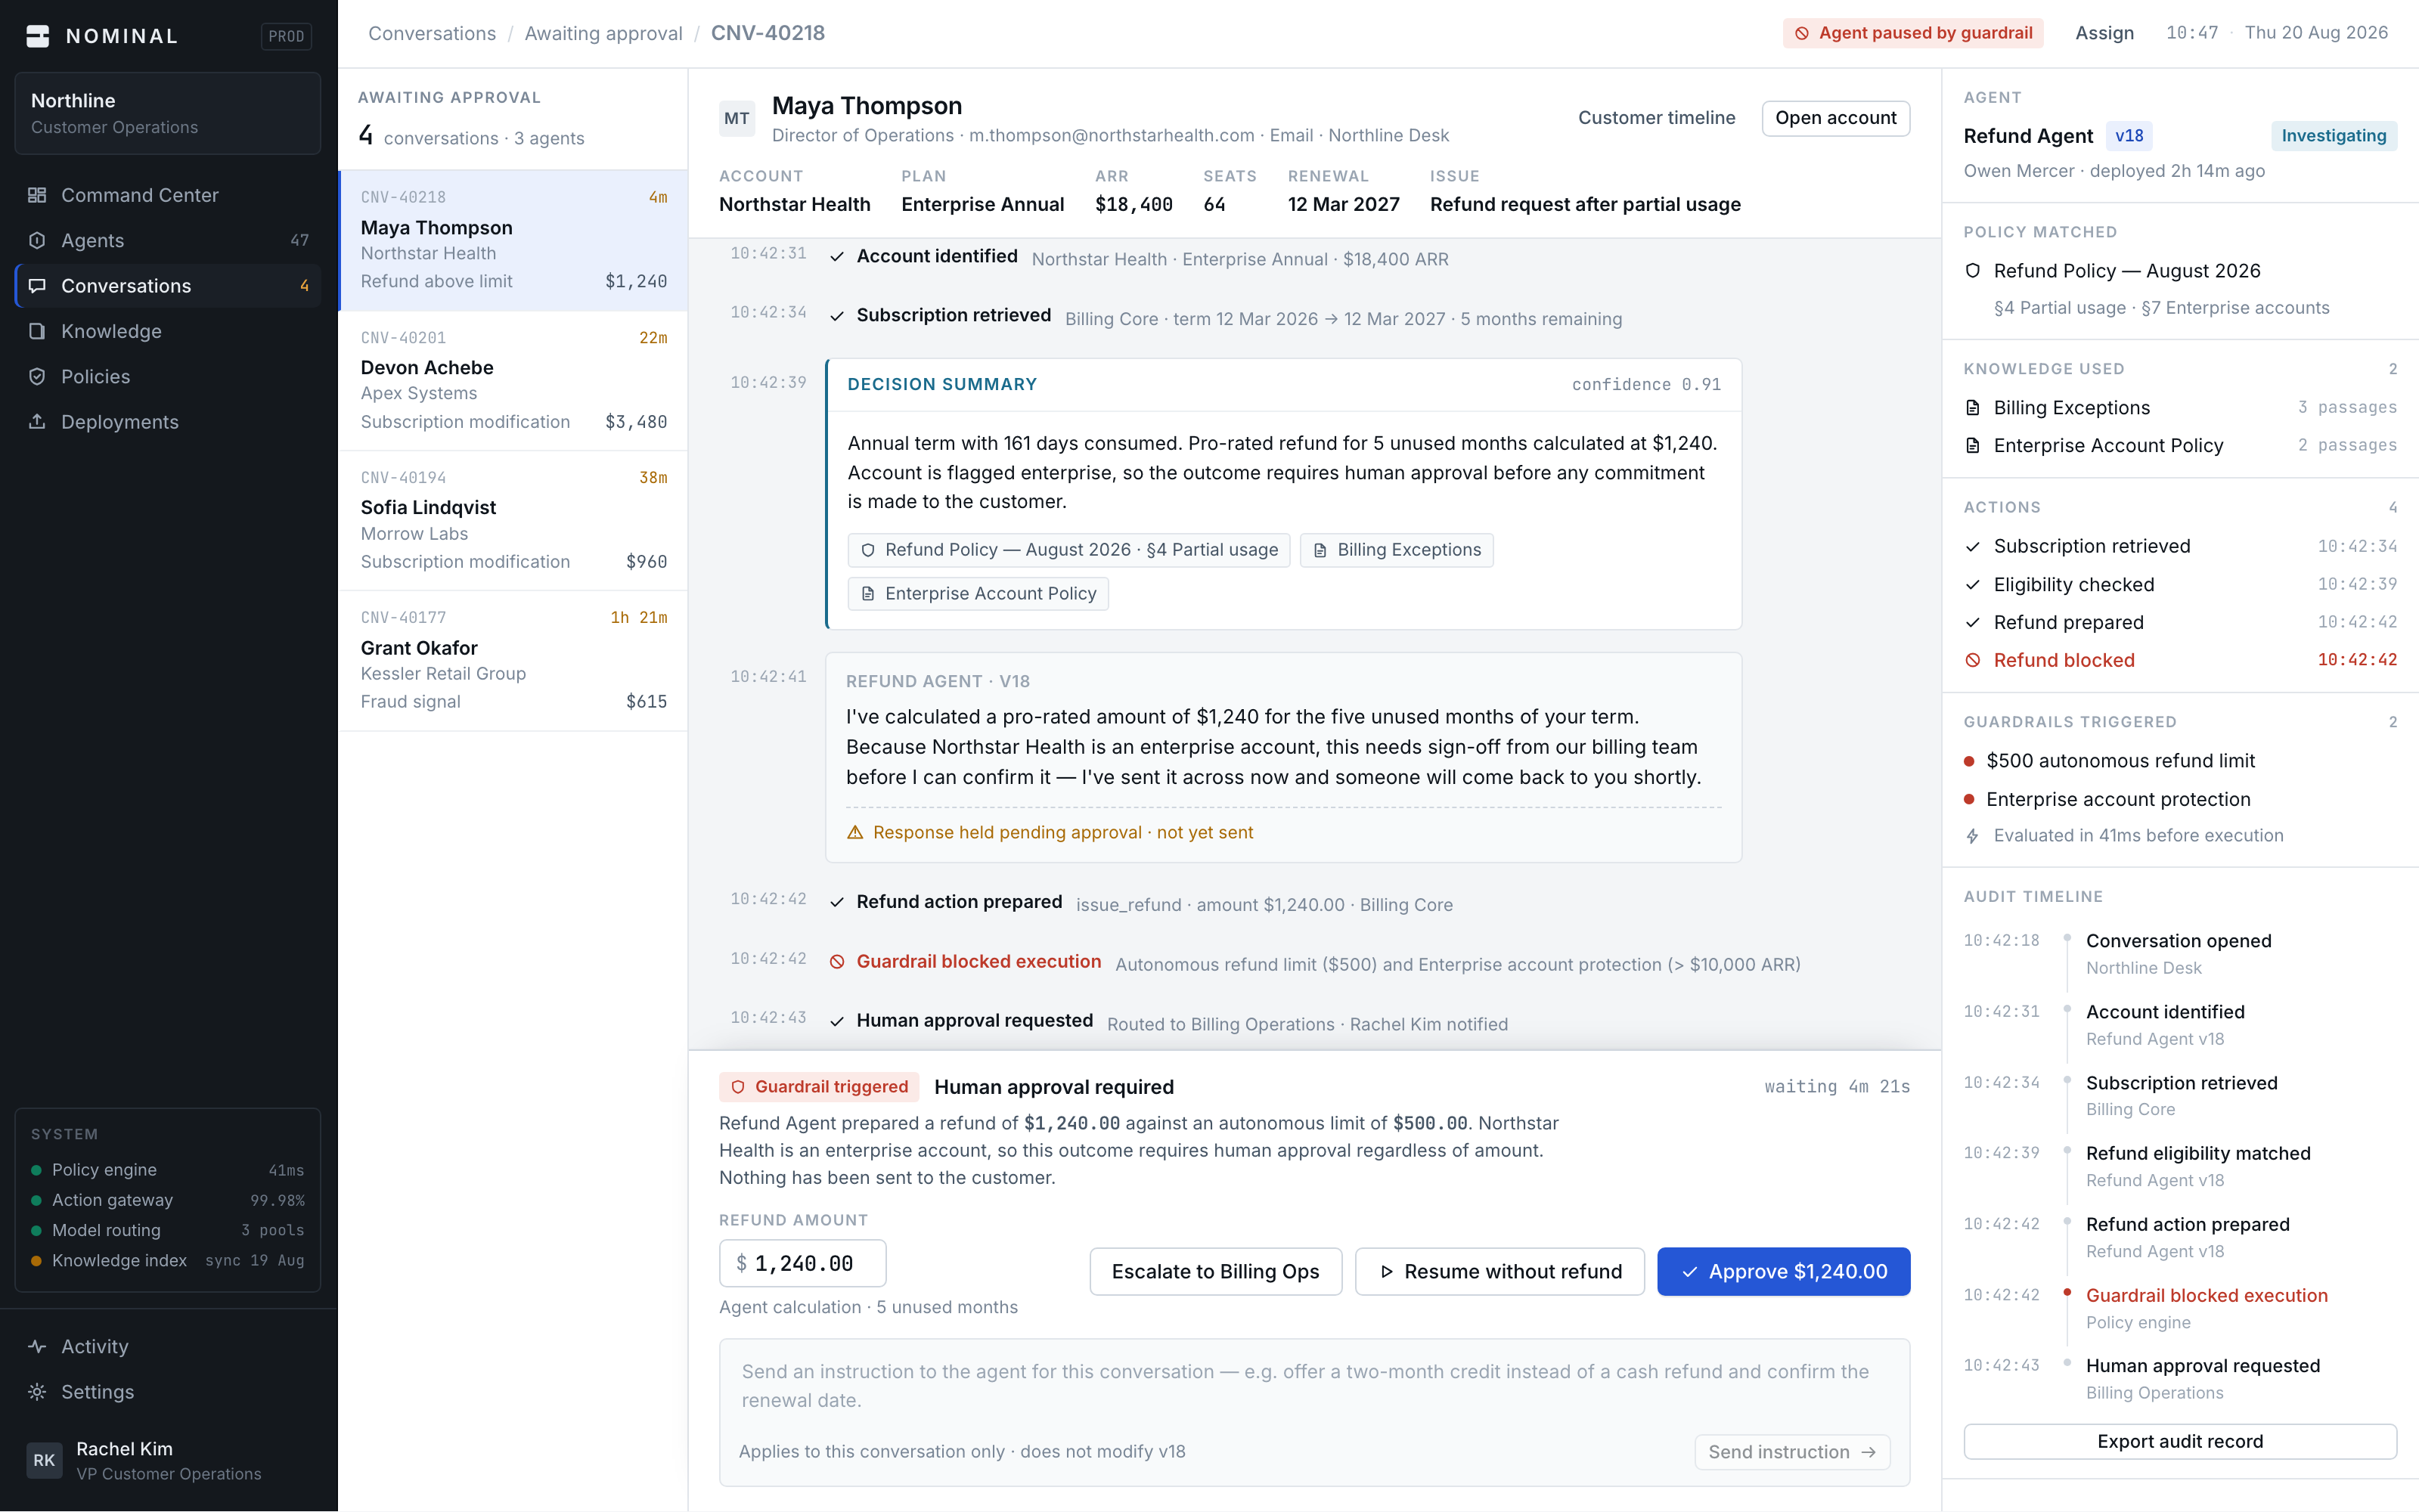2419x1512 pixels.
Task: Click Assign in top bar
Action: point(2104,33)
